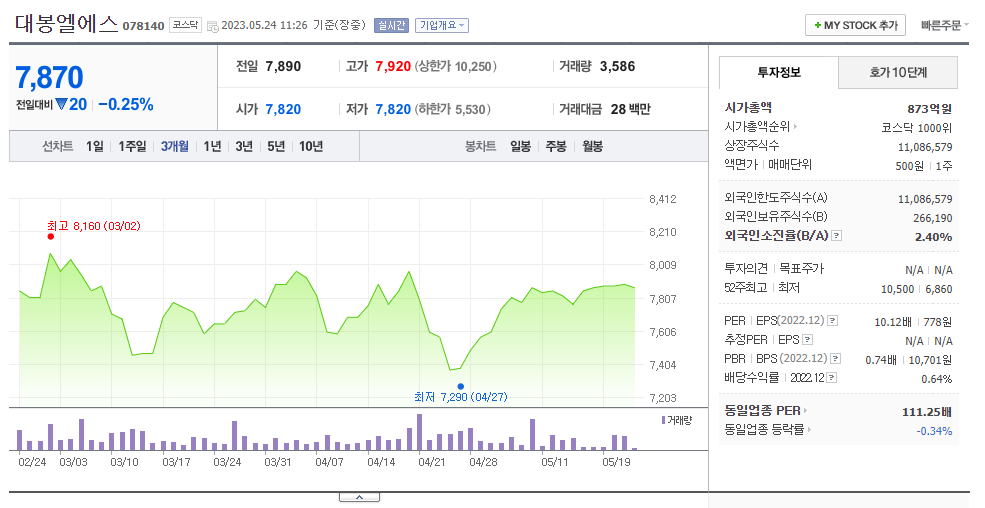Show the 월봉 monthly candle chart
The image size is (985, 508).
pos(592,146)
